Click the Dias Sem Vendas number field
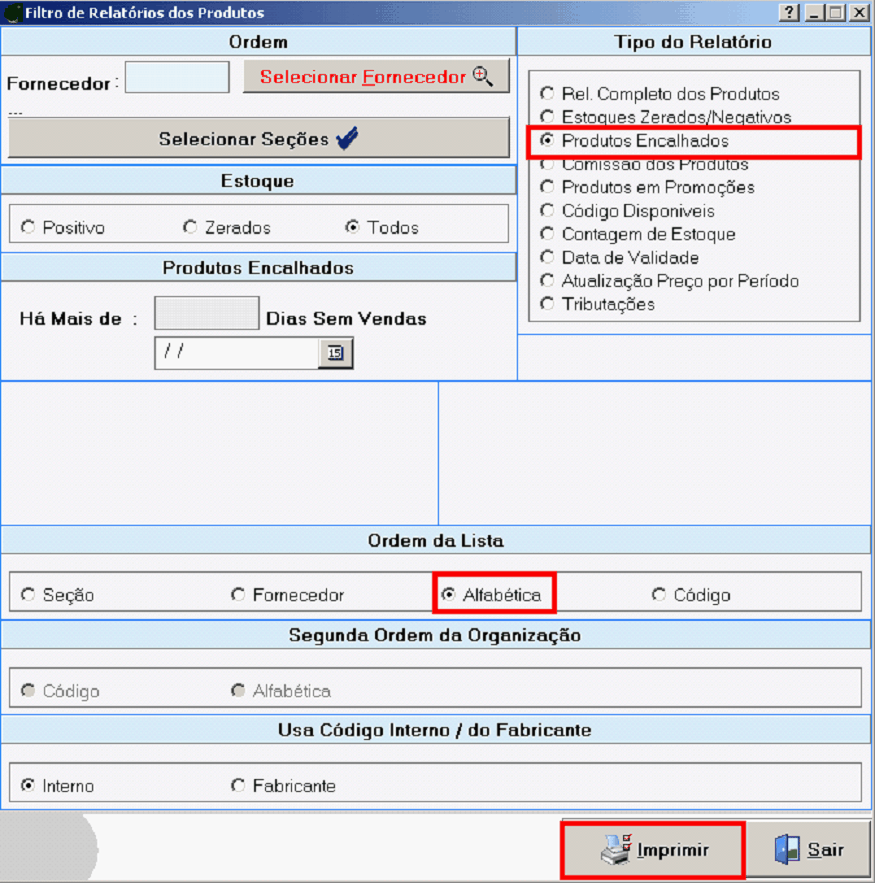This screenshot has height=884, width=876. [x=206, y=314]
